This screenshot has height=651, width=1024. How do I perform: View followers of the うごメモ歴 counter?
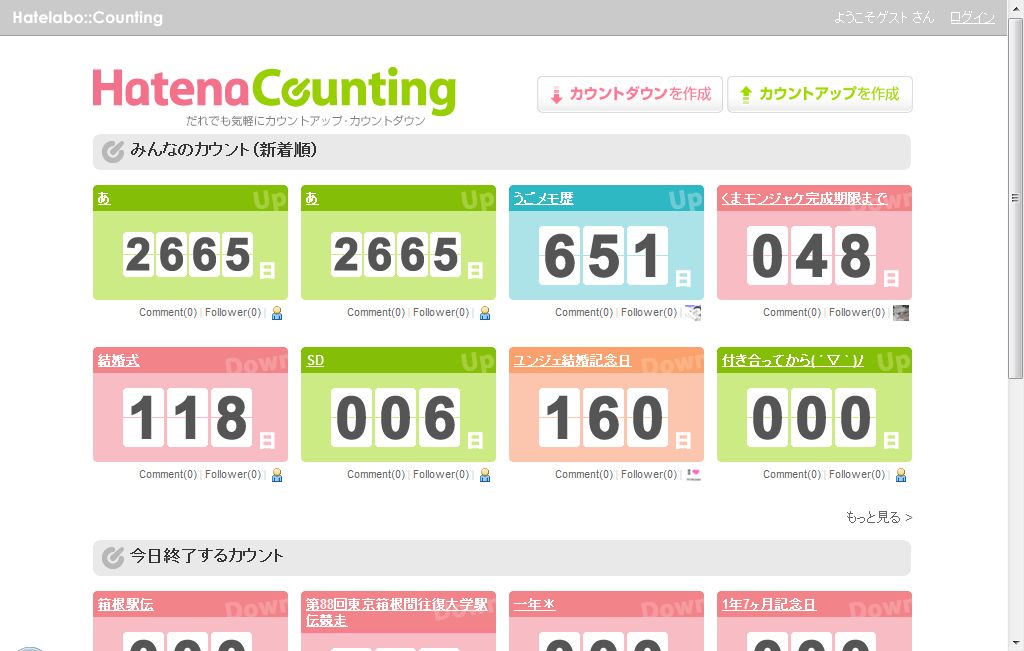click(x=649, y=312)
